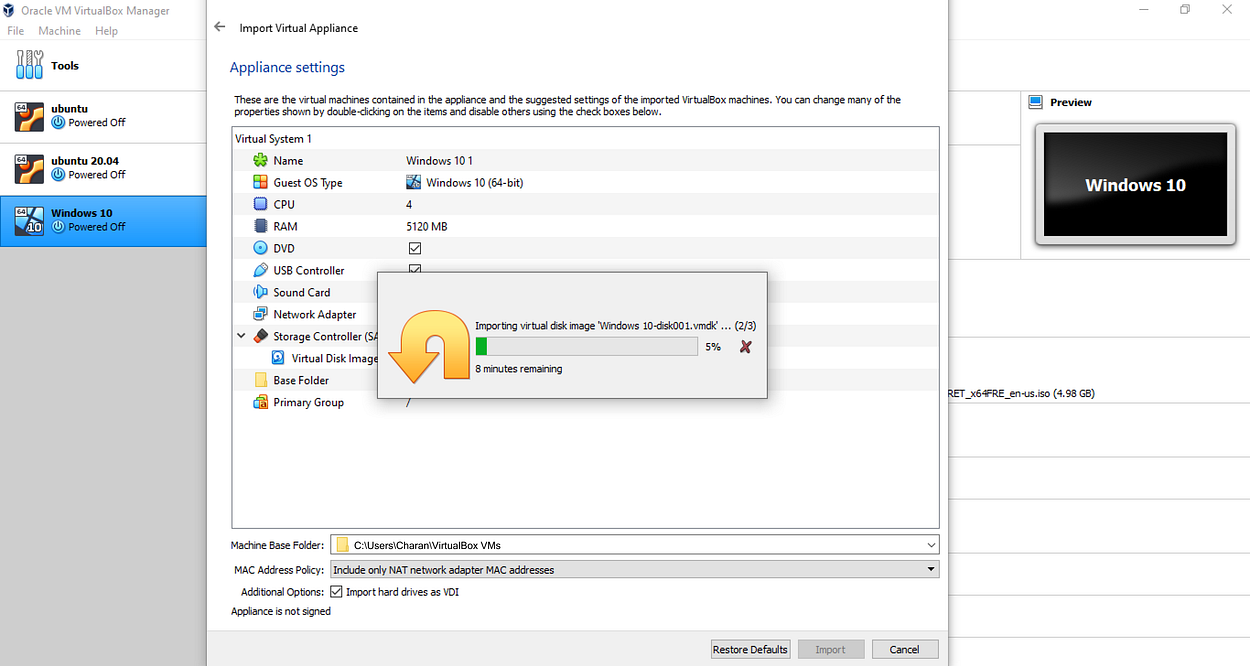Click the 'Powered Off' text under Windows 10
1250x666 pixels.
97,226
